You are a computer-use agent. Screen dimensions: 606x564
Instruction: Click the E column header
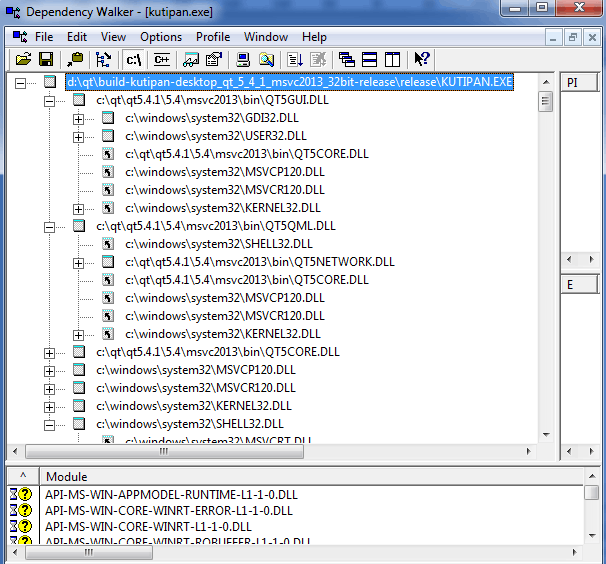(579, 285)
